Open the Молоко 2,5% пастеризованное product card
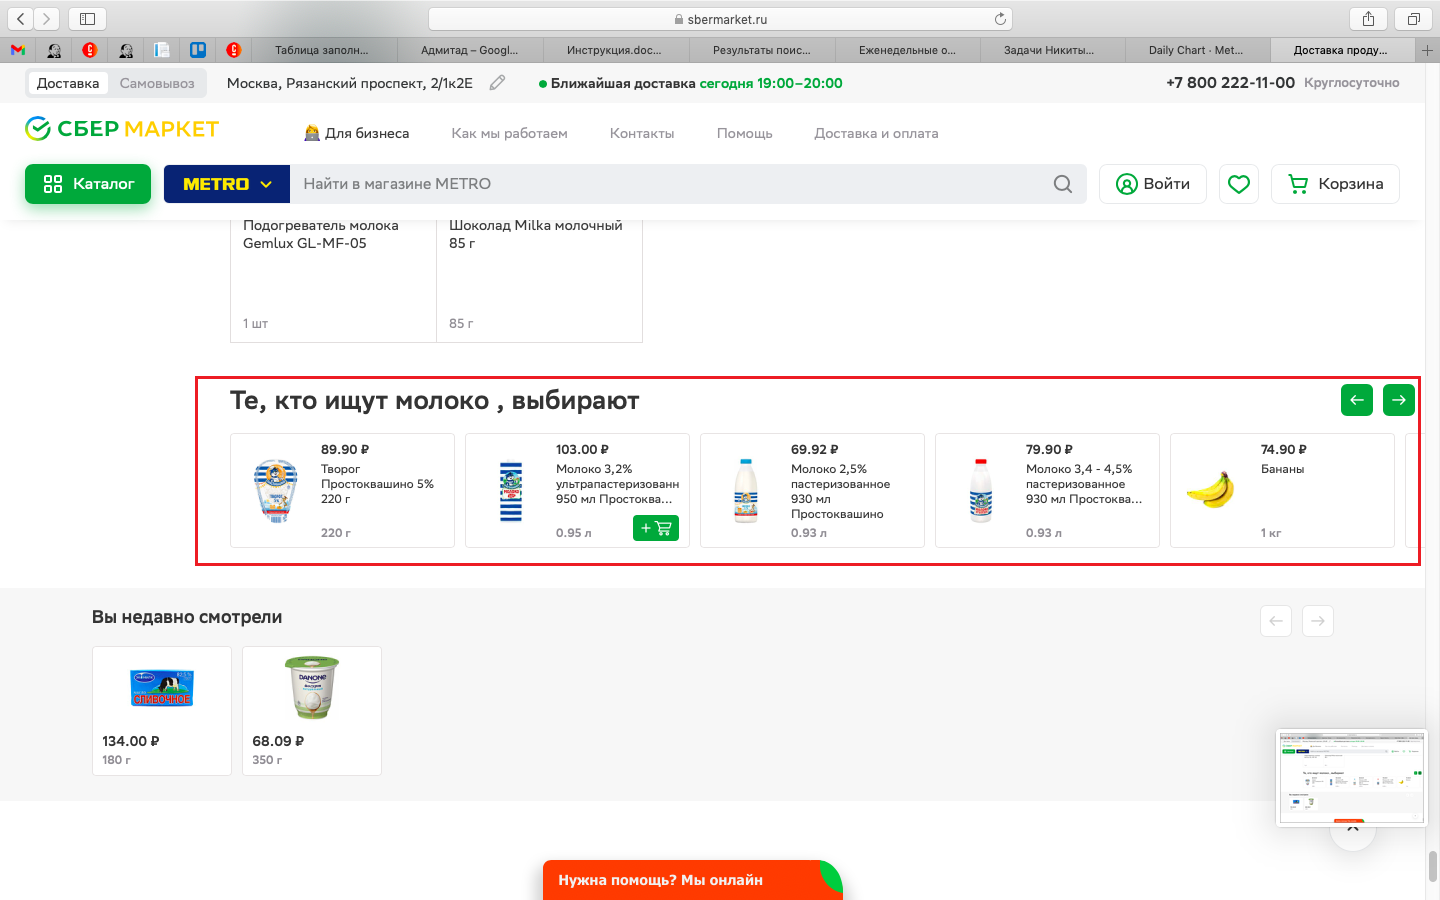 pos(812,490)
